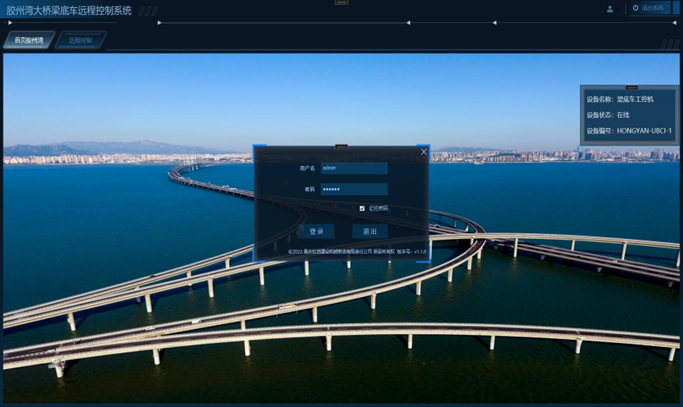683x407 pixels.
Task: Click the 设备状态 在线 status row
Action: [608, 115]
